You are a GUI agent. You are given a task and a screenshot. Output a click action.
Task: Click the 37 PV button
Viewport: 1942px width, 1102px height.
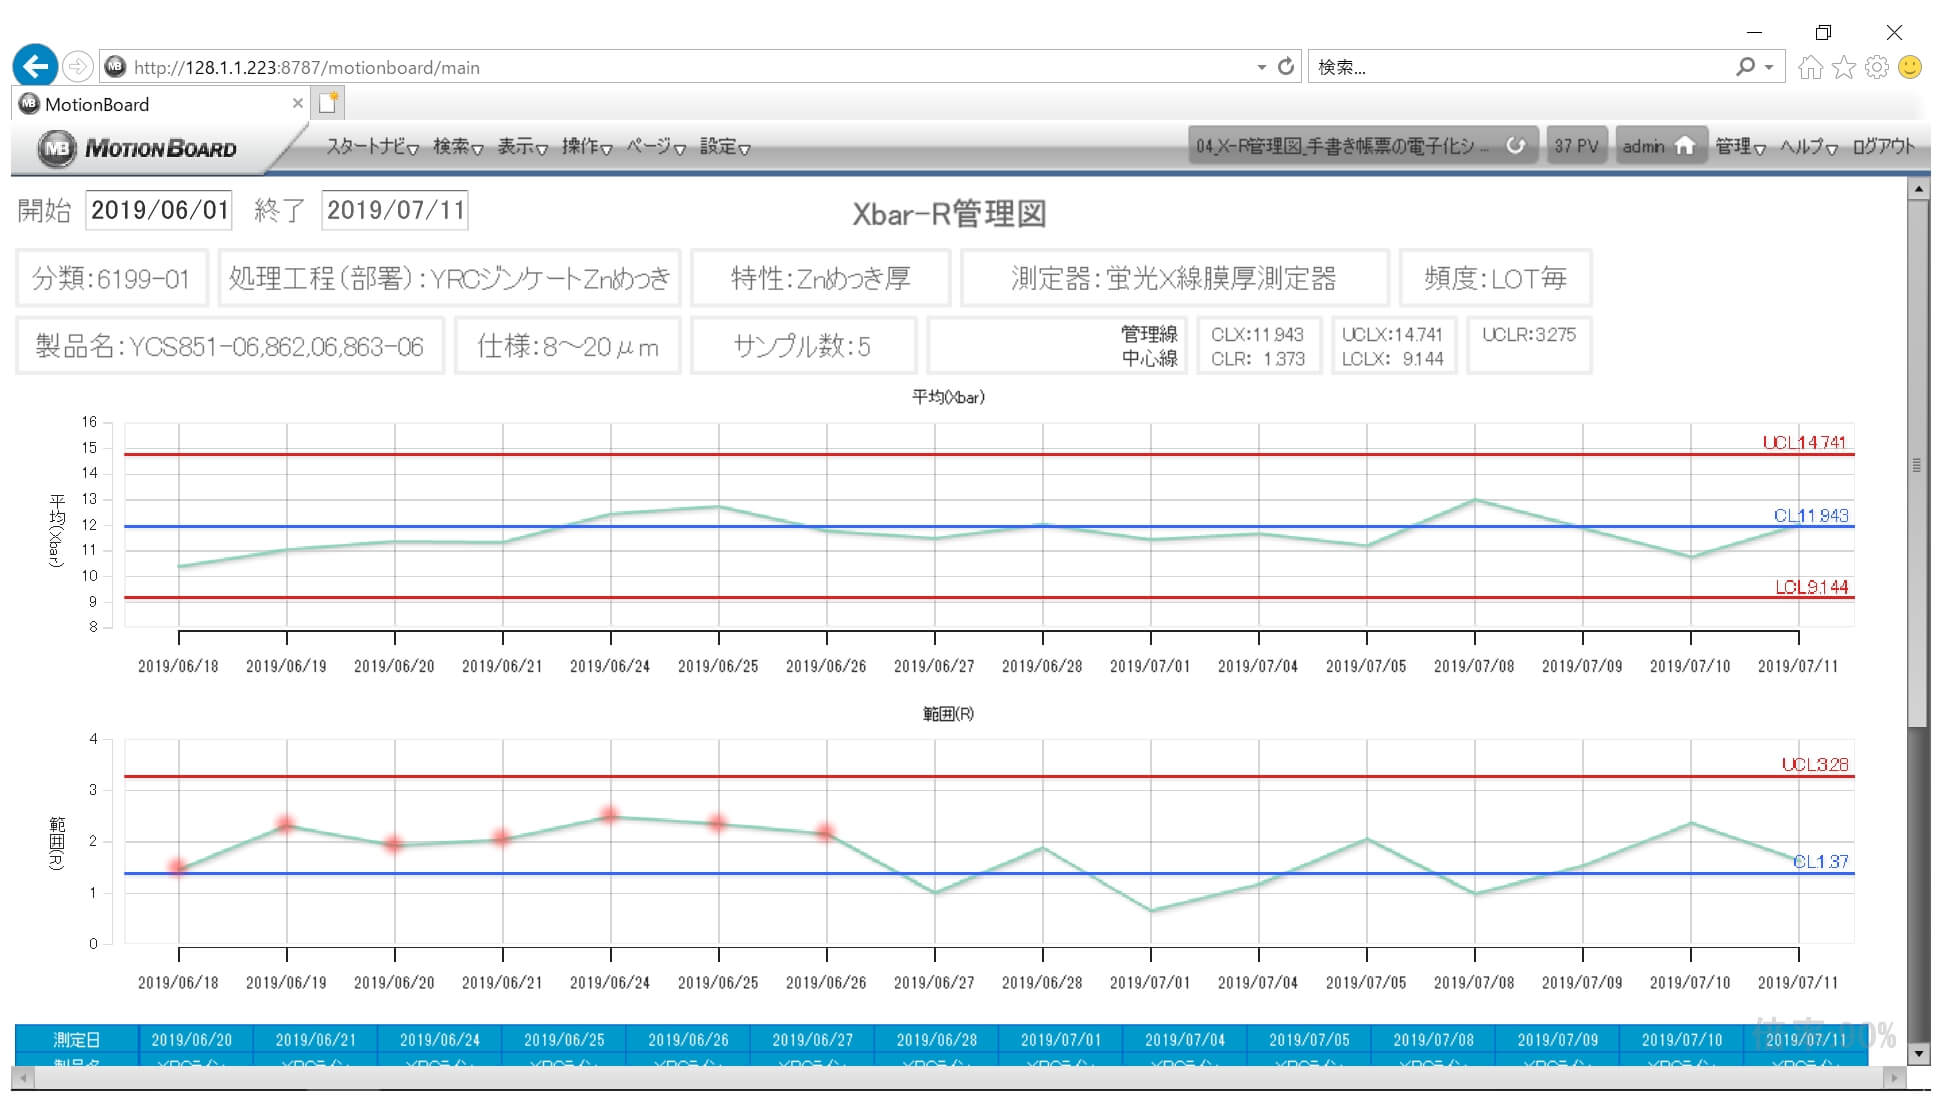(1576, 146)
